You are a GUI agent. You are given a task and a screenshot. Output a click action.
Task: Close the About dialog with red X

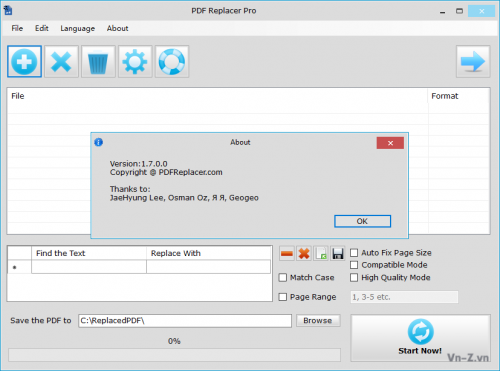coord(390,143)
